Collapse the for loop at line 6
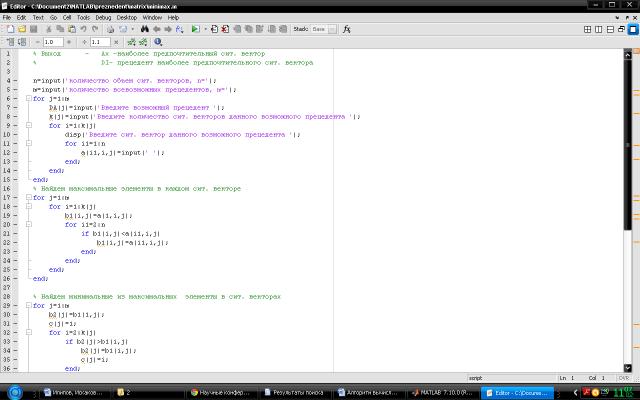This screenshot has width=640, height=400. click(x=29, y=99)
